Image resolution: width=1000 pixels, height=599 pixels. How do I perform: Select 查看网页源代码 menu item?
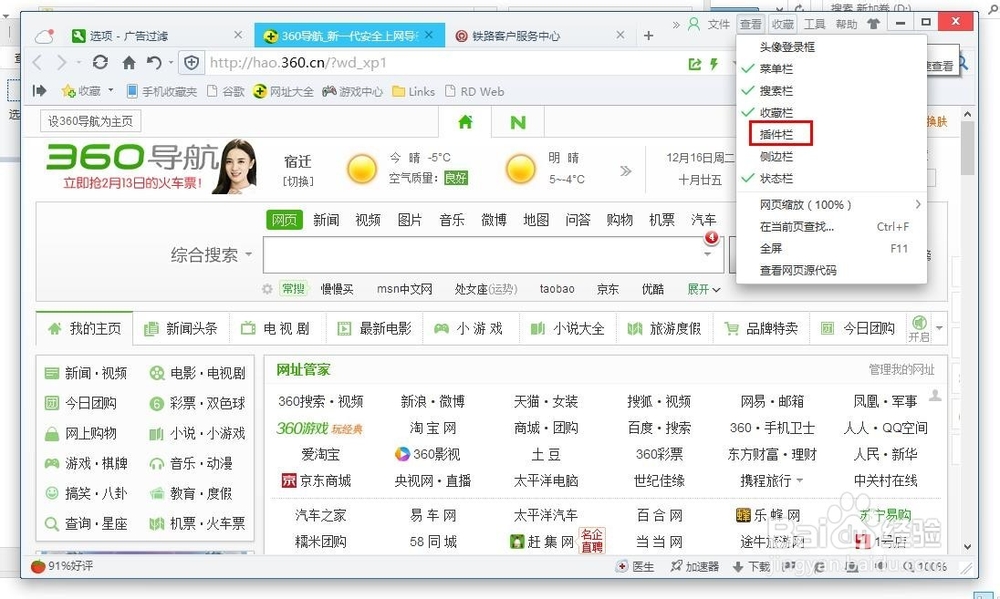[831, 270]
